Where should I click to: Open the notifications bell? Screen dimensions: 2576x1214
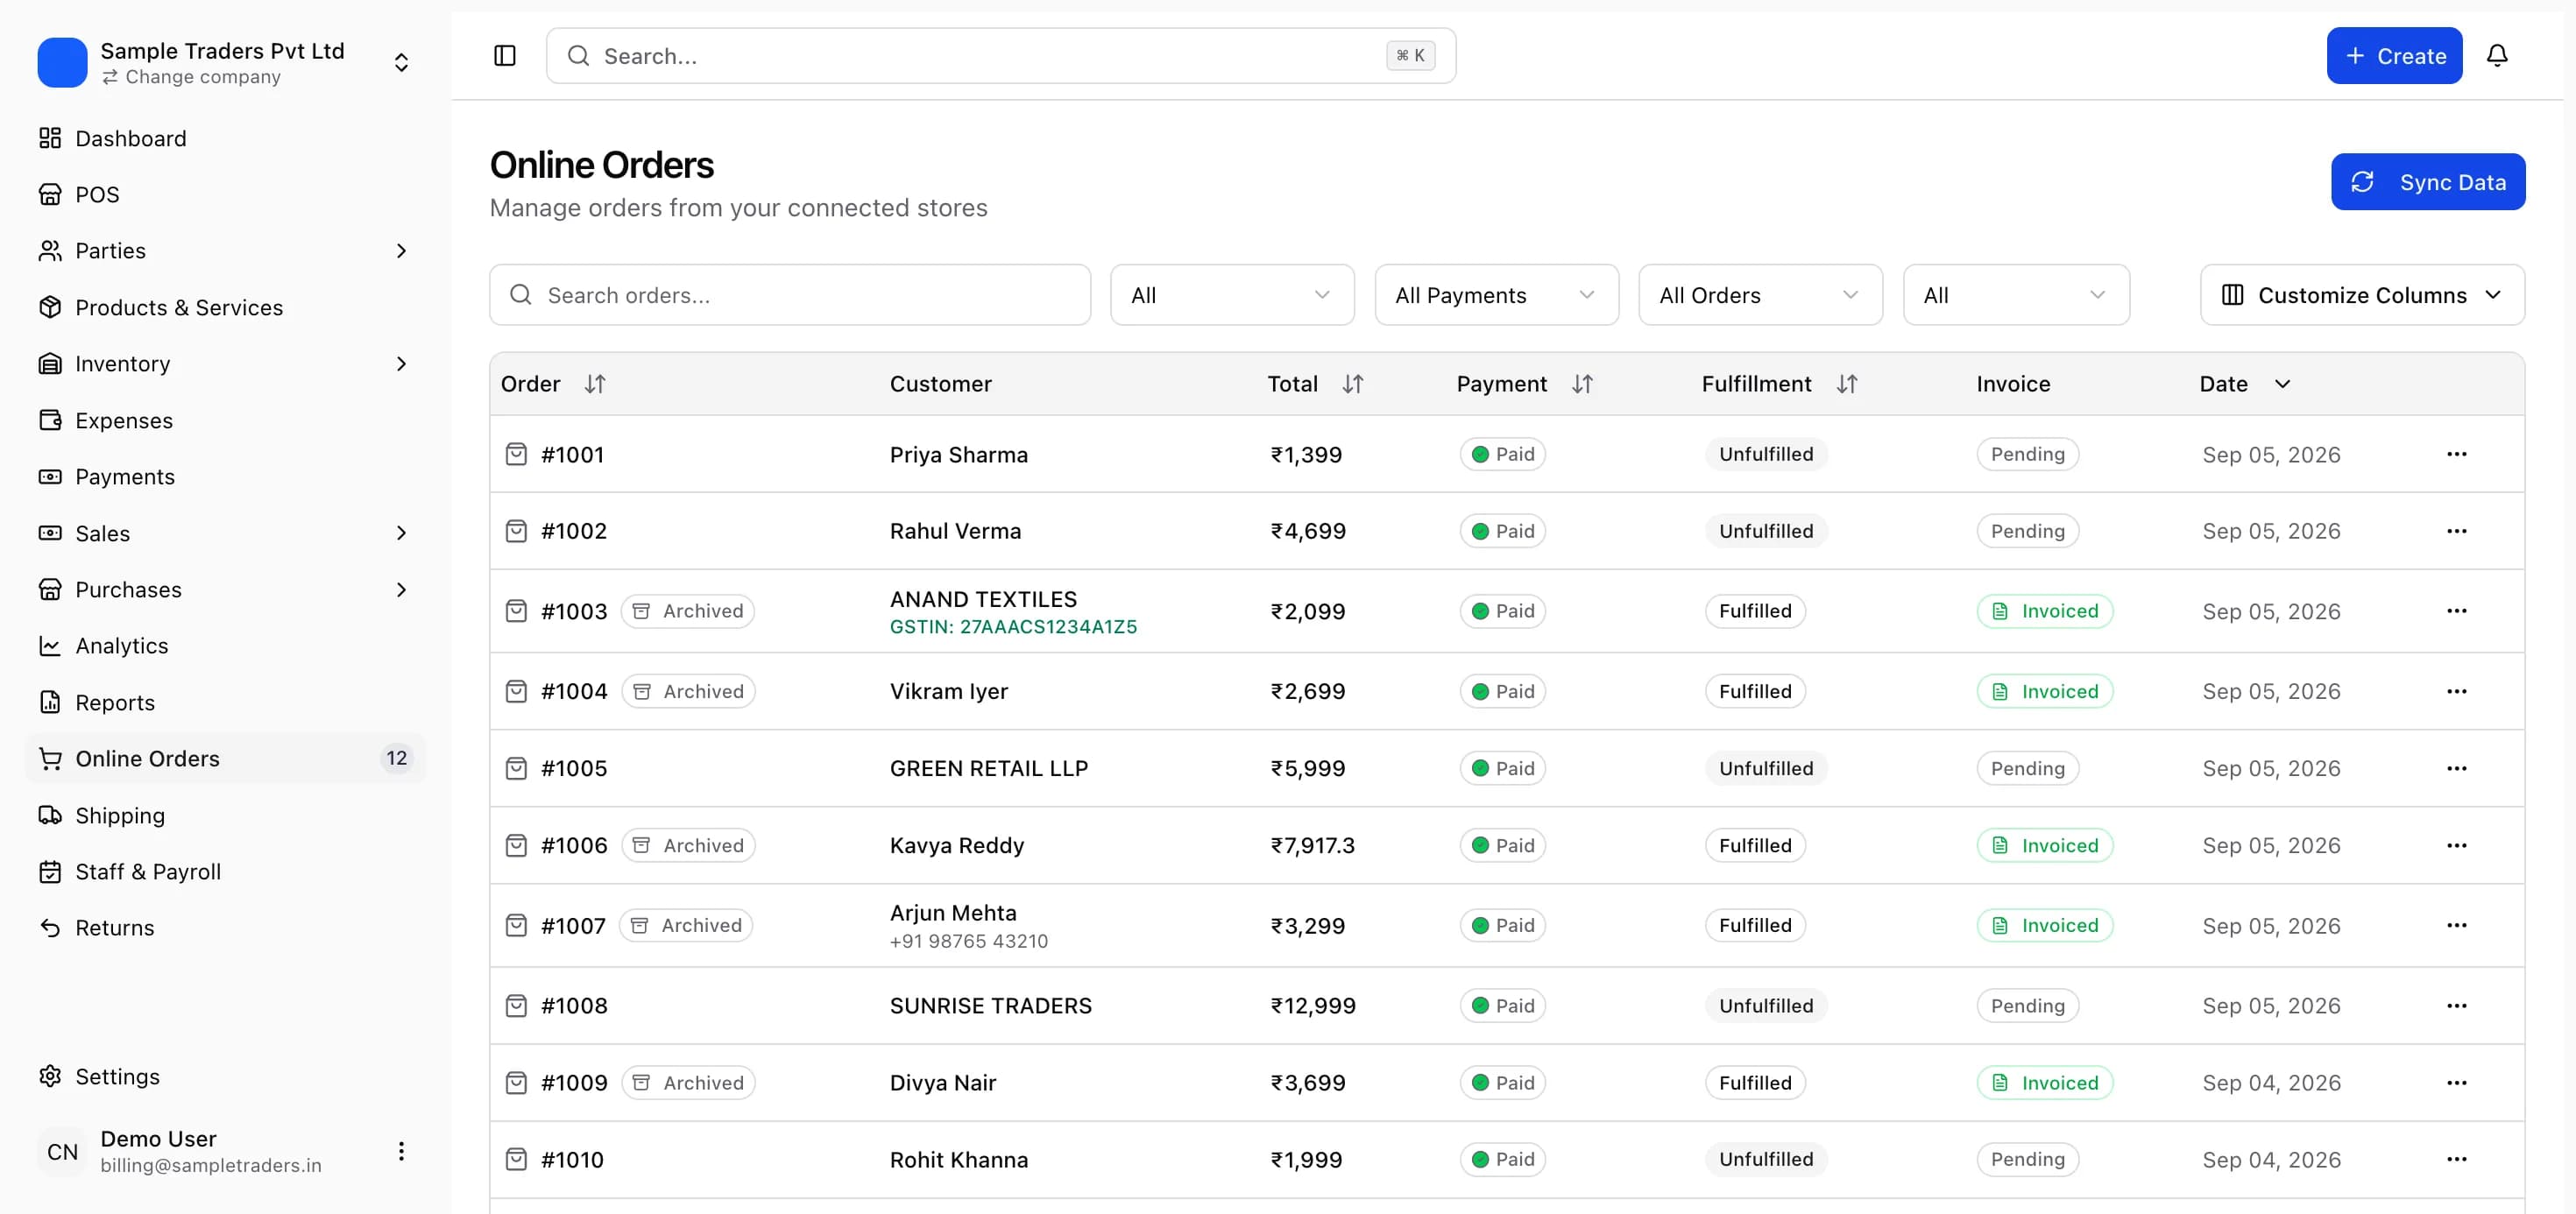click(x=2496, y=56)
